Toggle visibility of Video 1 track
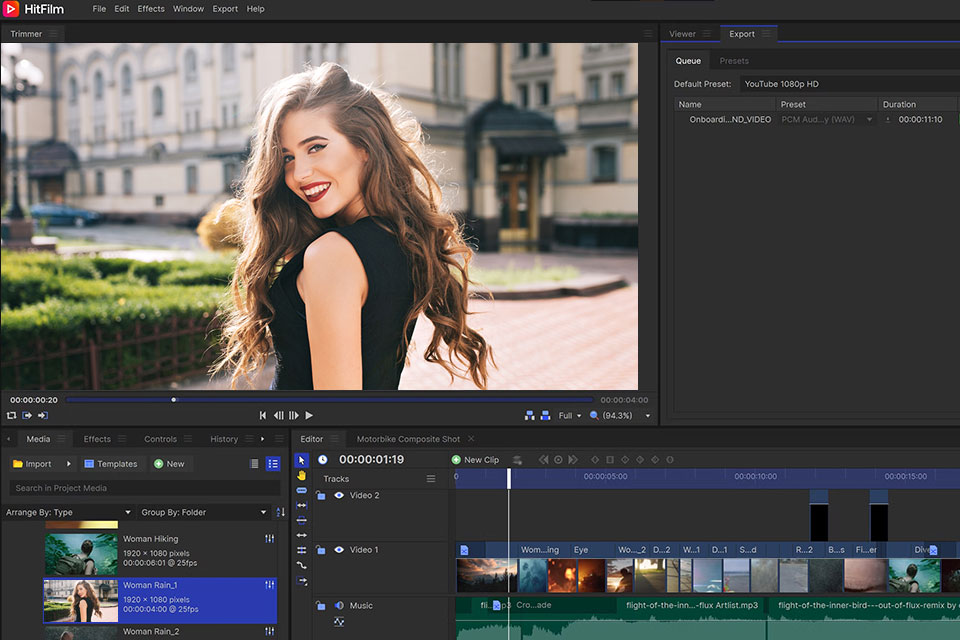 coord(339,550)
